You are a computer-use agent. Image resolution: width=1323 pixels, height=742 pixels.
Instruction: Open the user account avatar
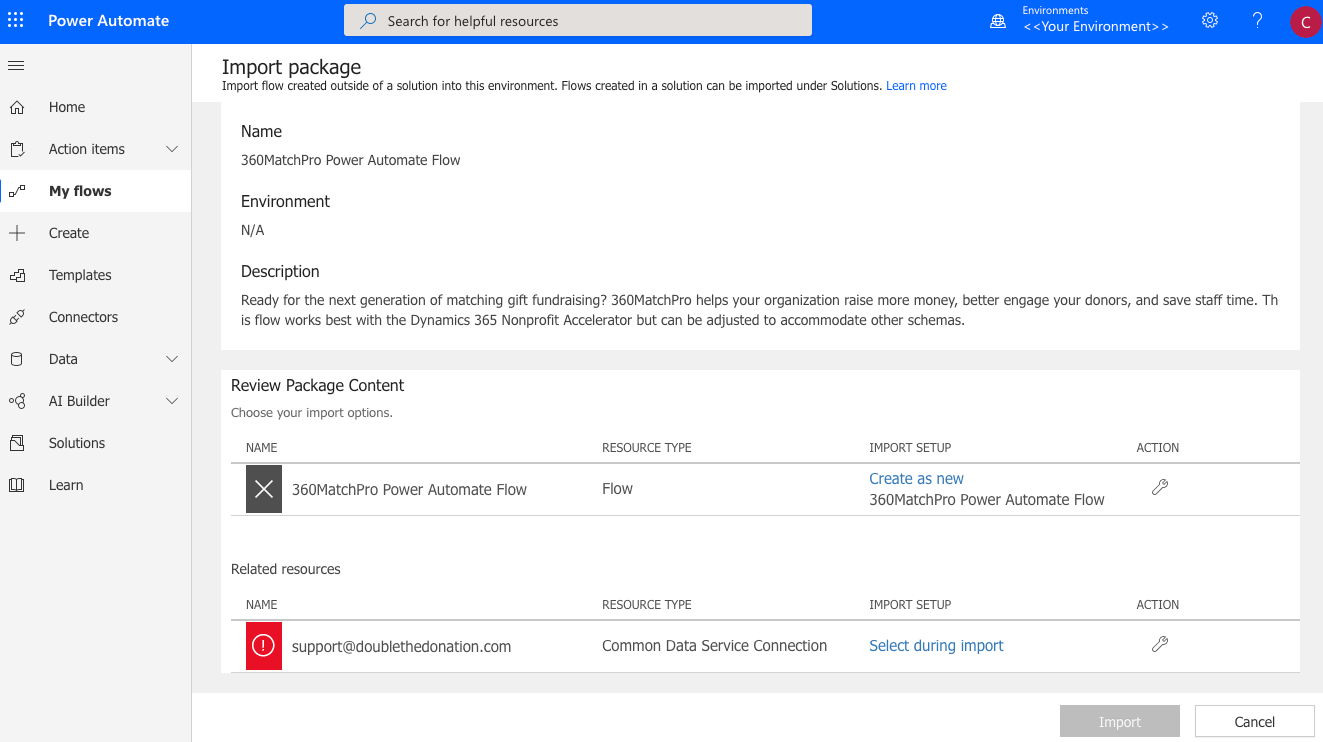tap(1305, 22)
